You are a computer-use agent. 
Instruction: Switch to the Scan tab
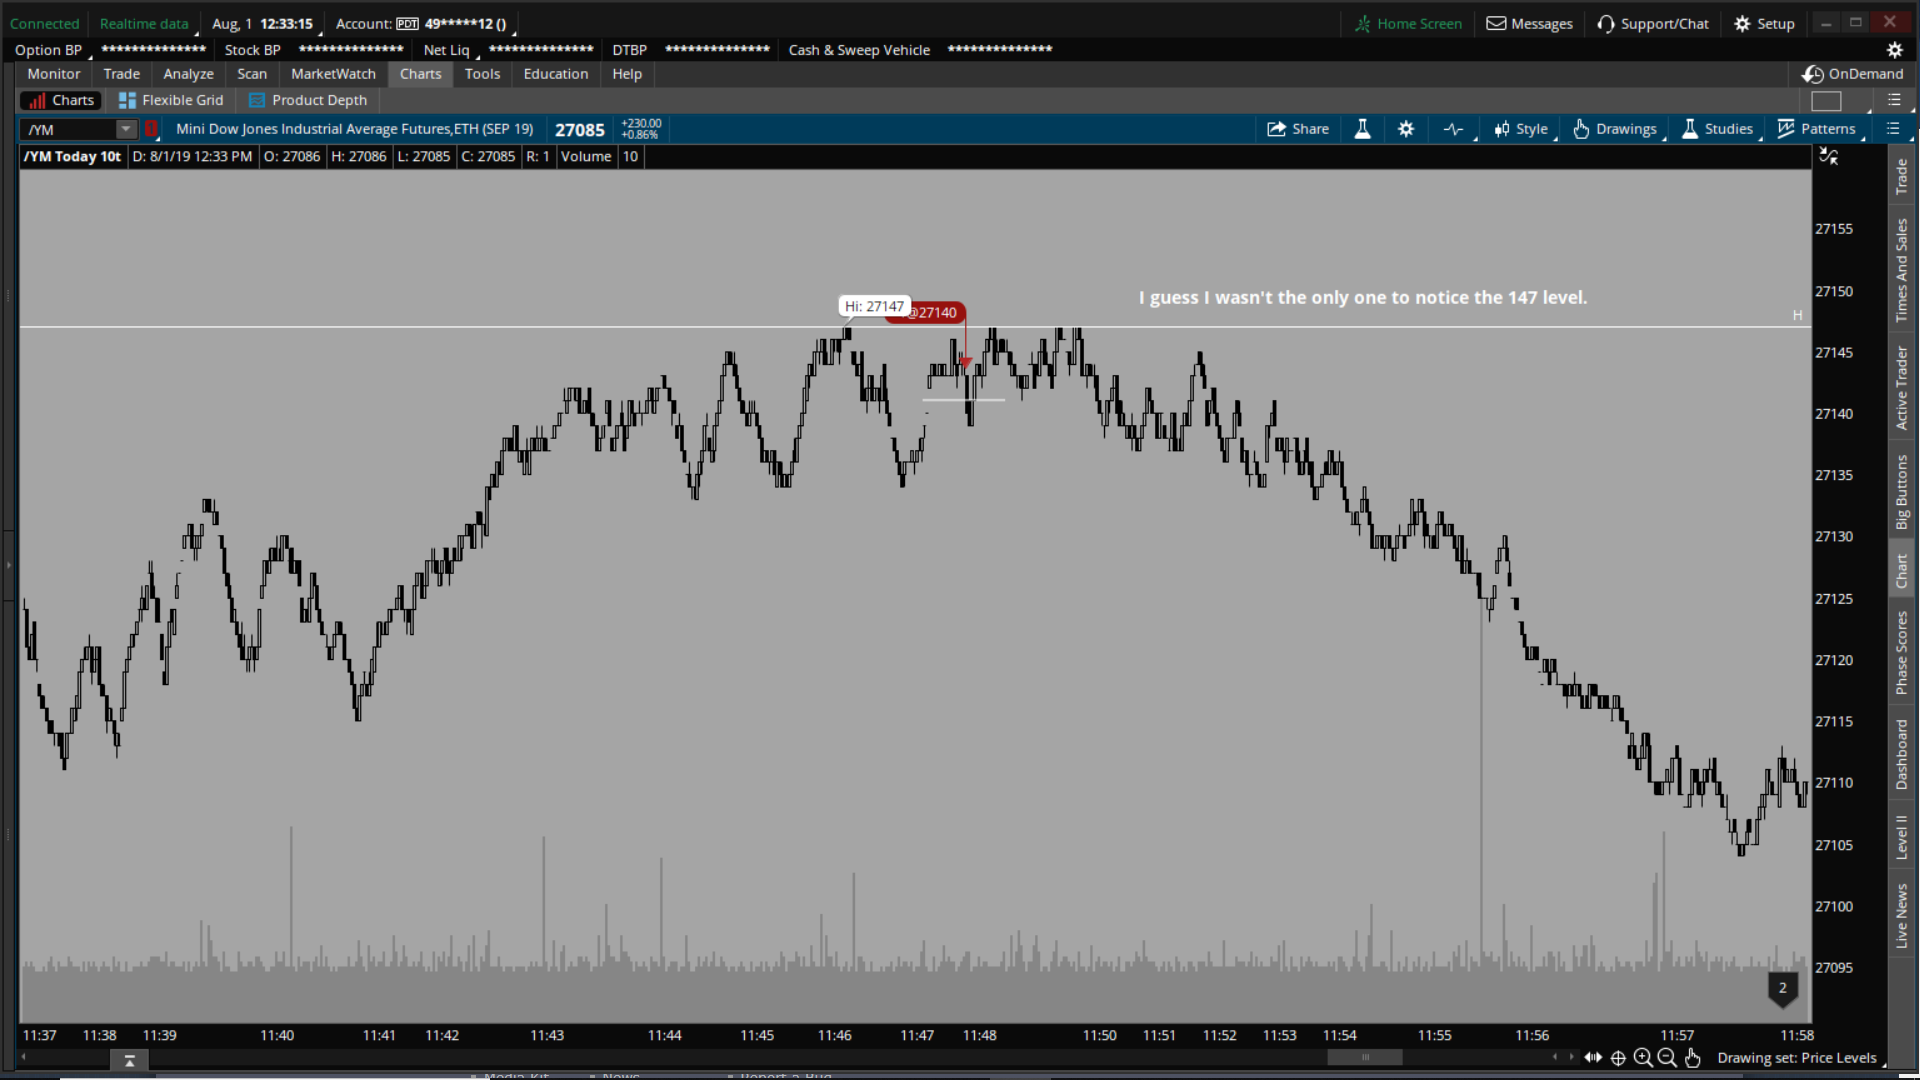click(252, 74)
